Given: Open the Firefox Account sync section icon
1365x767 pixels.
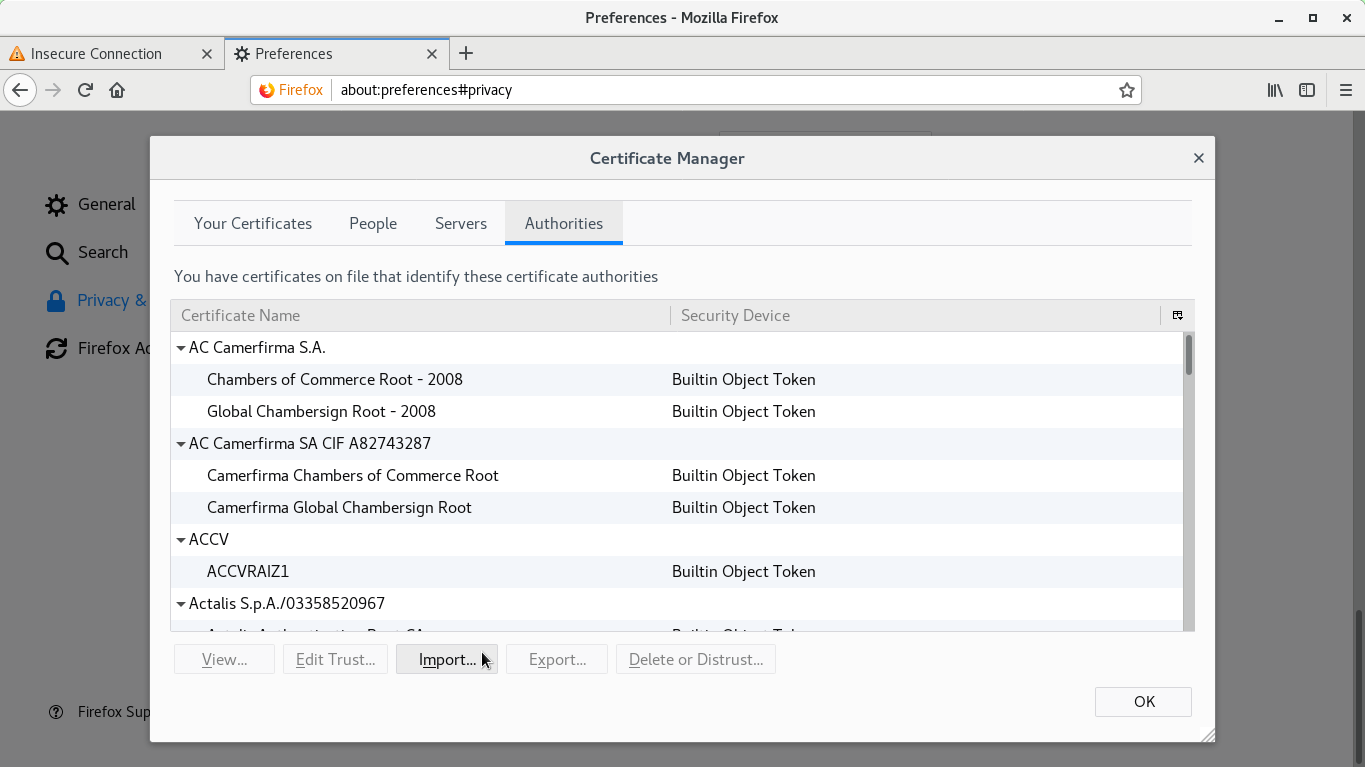Looking at the screenshot, I should coord(57,348).
